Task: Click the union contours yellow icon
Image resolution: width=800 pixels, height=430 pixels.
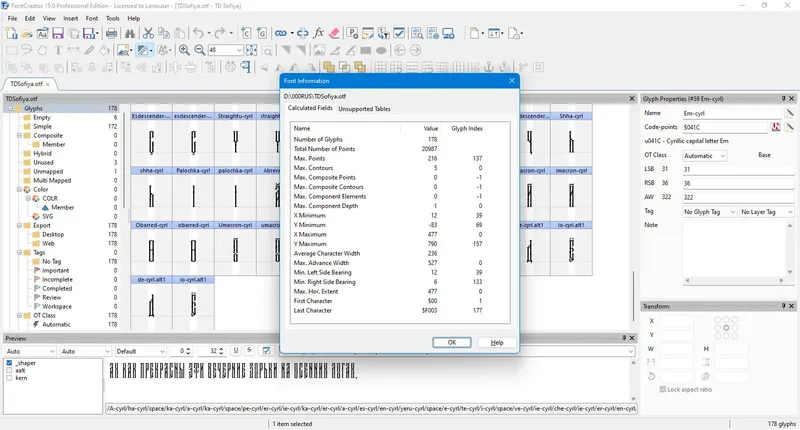Action: [x=329, y=67]
